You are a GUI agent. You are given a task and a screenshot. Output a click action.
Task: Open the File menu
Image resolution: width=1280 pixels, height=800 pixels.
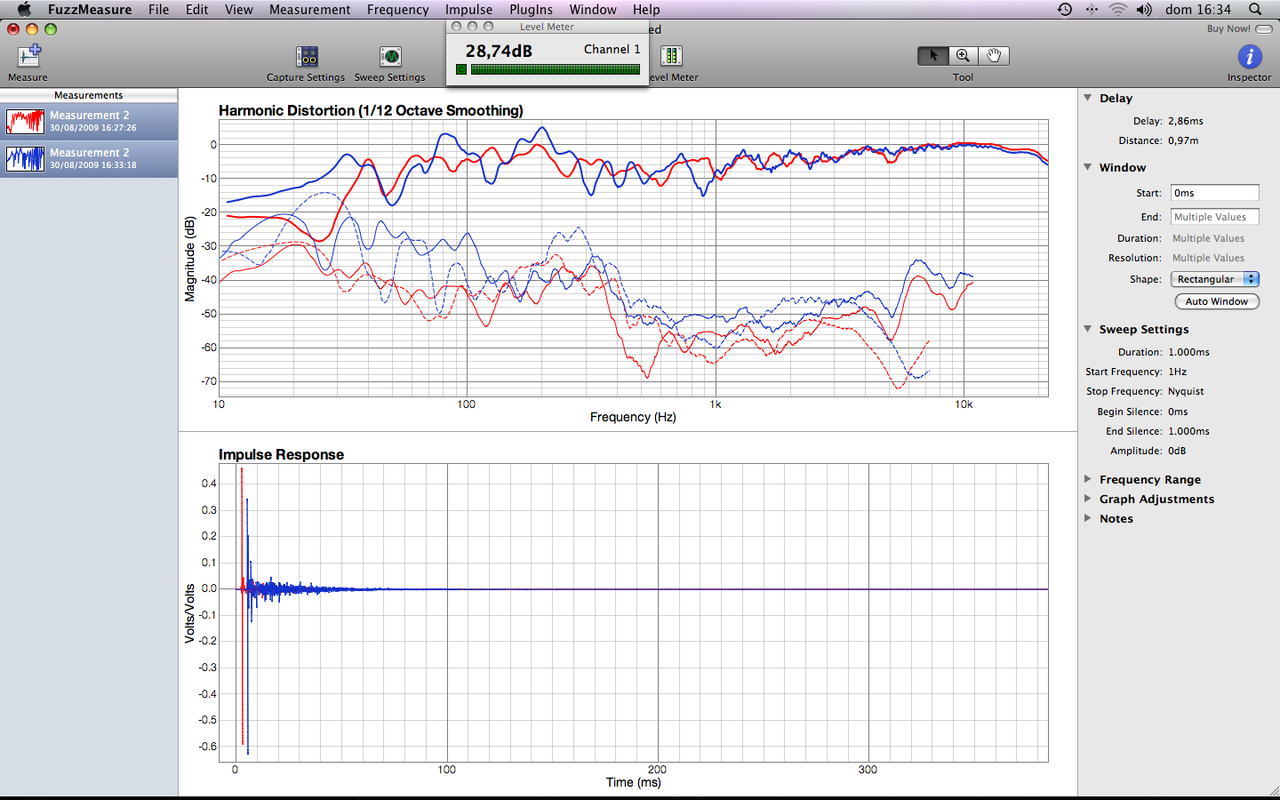tap(158, 9)
